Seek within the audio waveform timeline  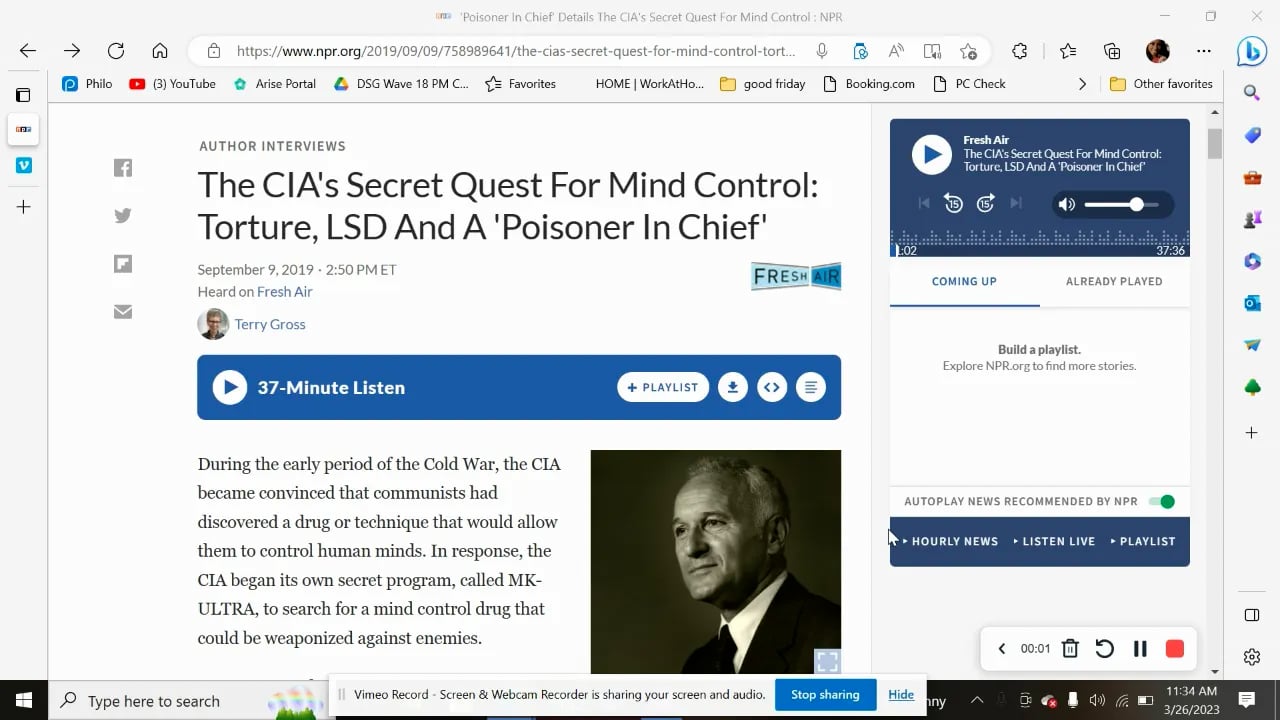(1040, 243)
